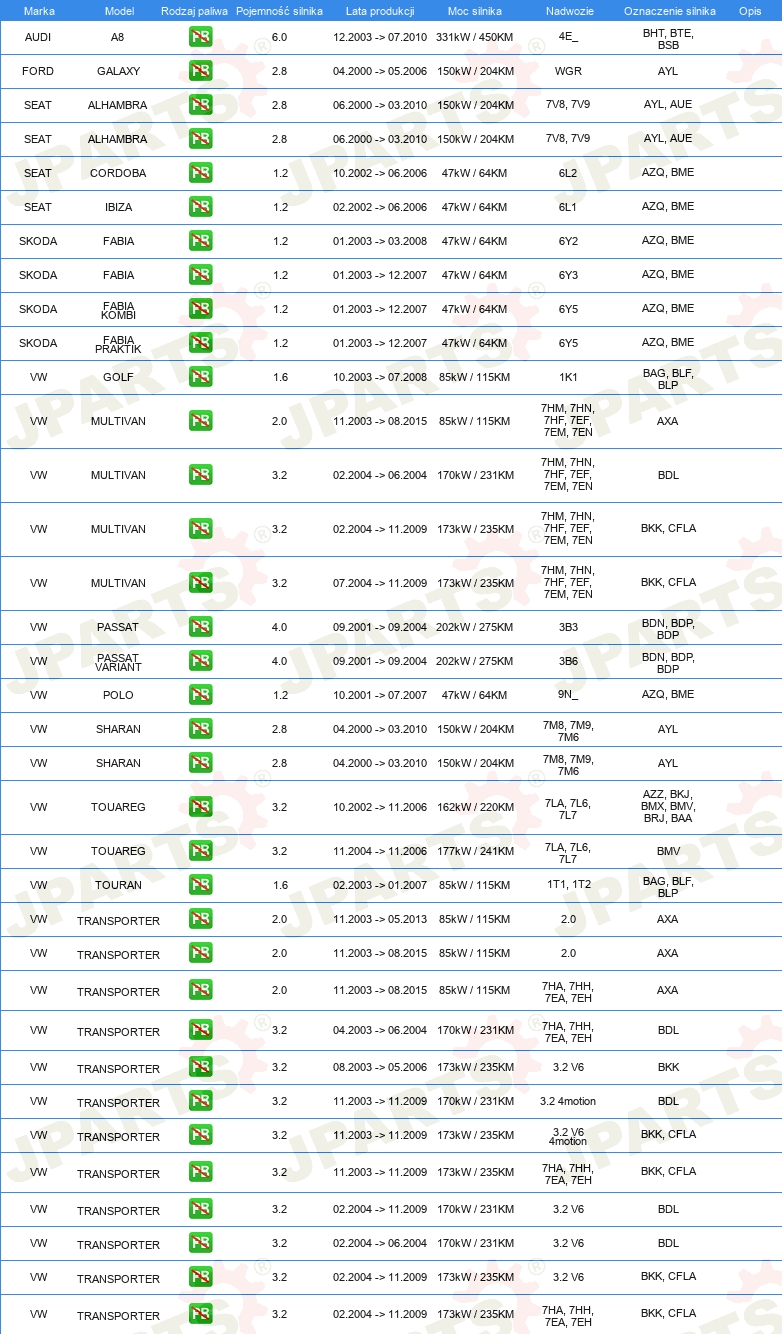Click the GOLF model cell
Image resolution: width=782 pixels, height=1334 pixels.
coord(119,377)
